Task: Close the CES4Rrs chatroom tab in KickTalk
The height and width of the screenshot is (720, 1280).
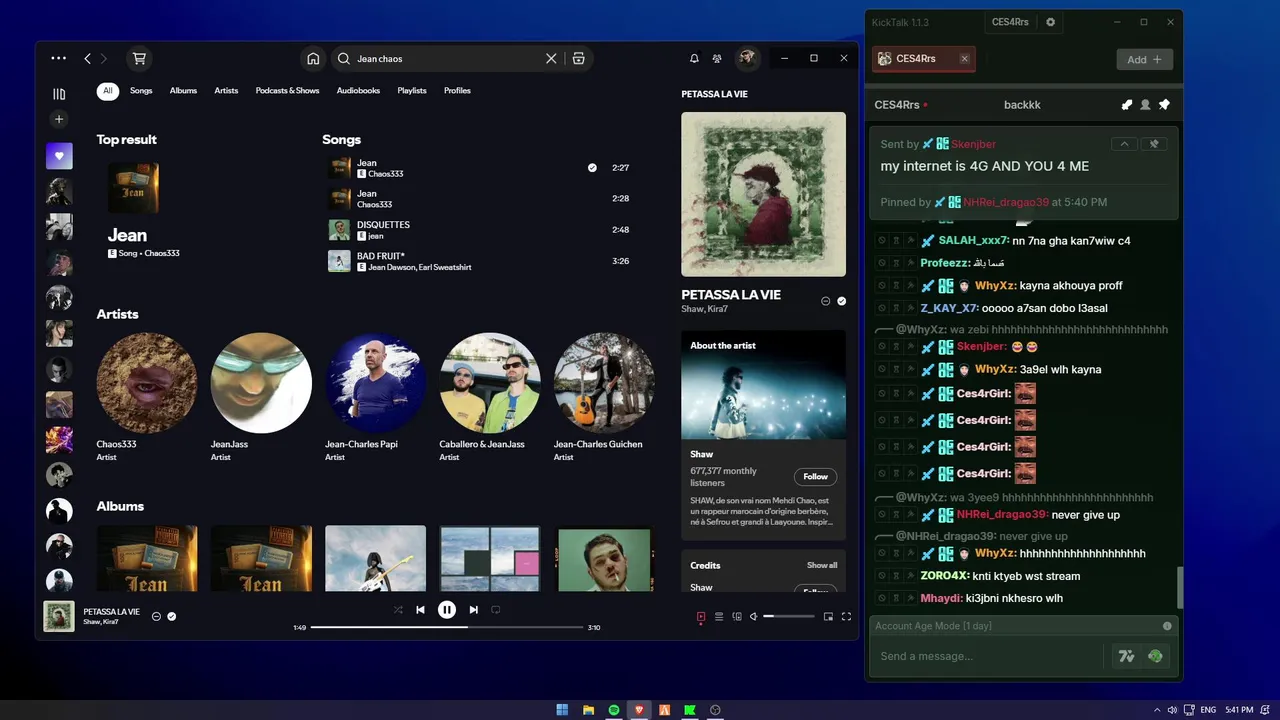Action: [x=964, y=59]
